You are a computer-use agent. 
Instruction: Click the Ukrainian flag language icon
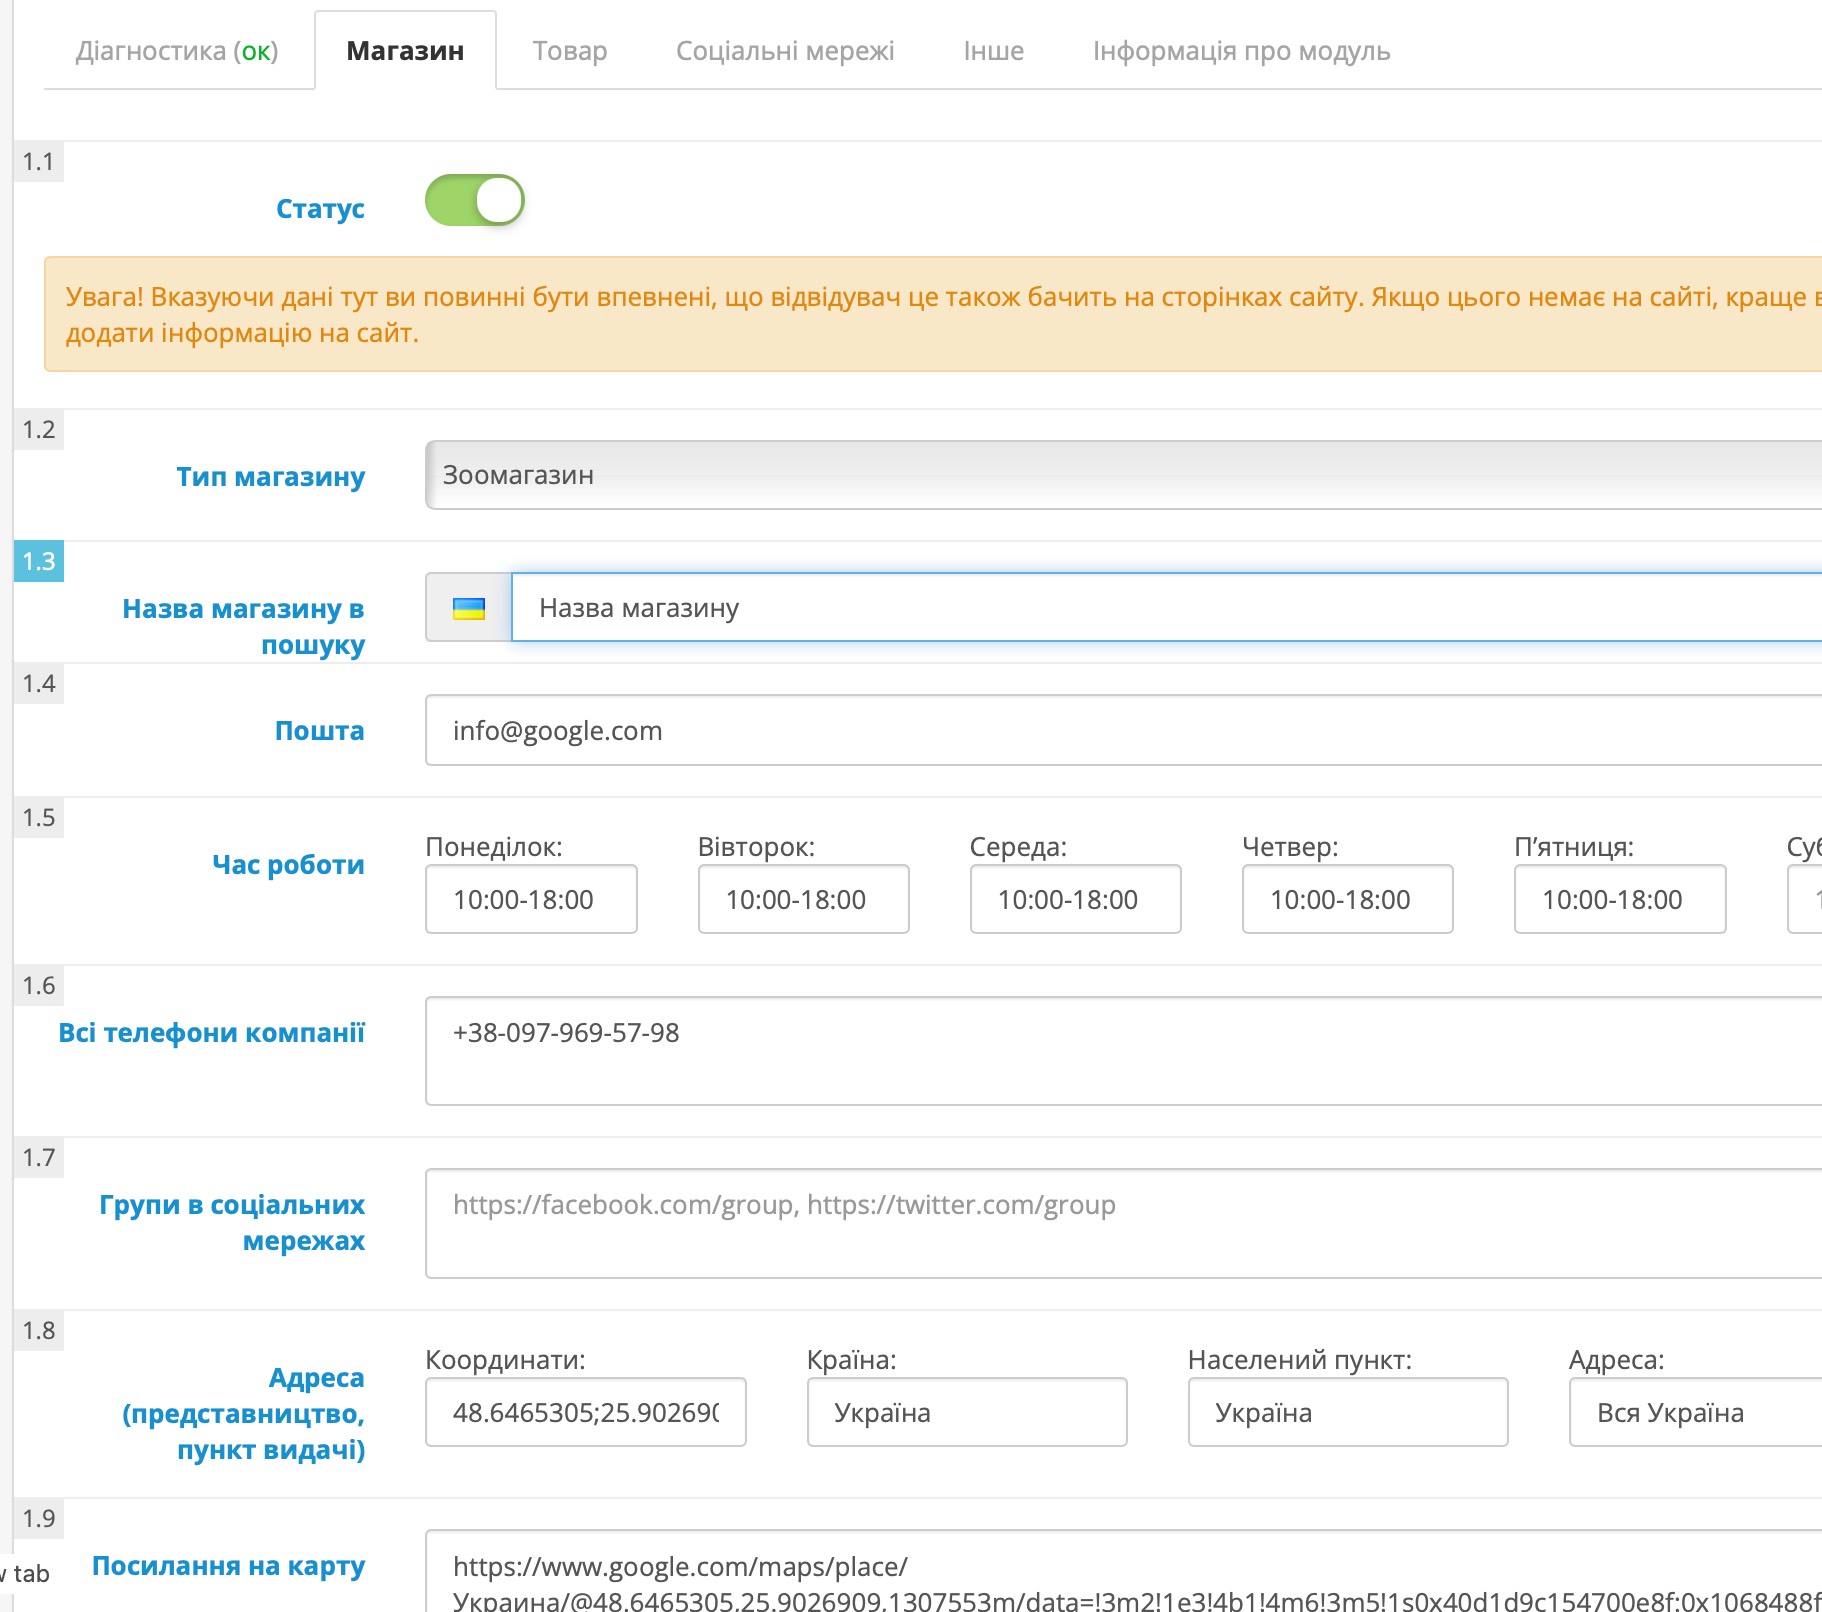point(468,608)
